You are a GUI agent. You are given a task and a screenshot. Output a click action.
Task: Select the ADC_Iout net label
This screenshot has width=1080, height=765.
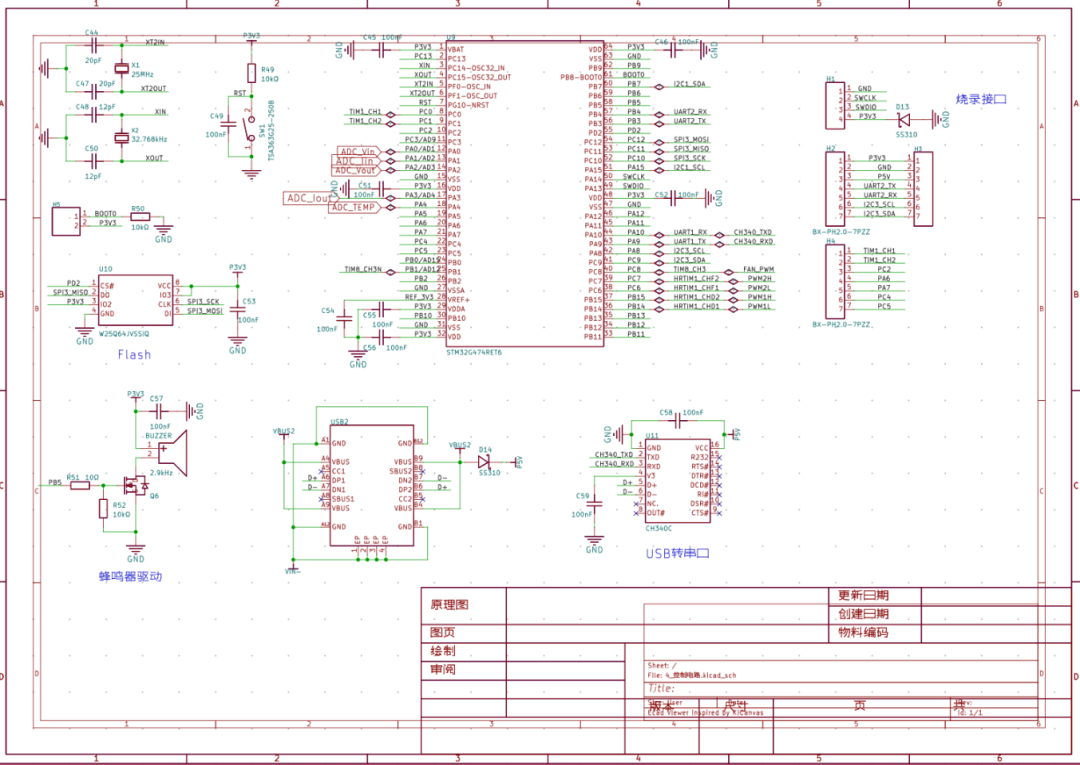click(309, 198)
